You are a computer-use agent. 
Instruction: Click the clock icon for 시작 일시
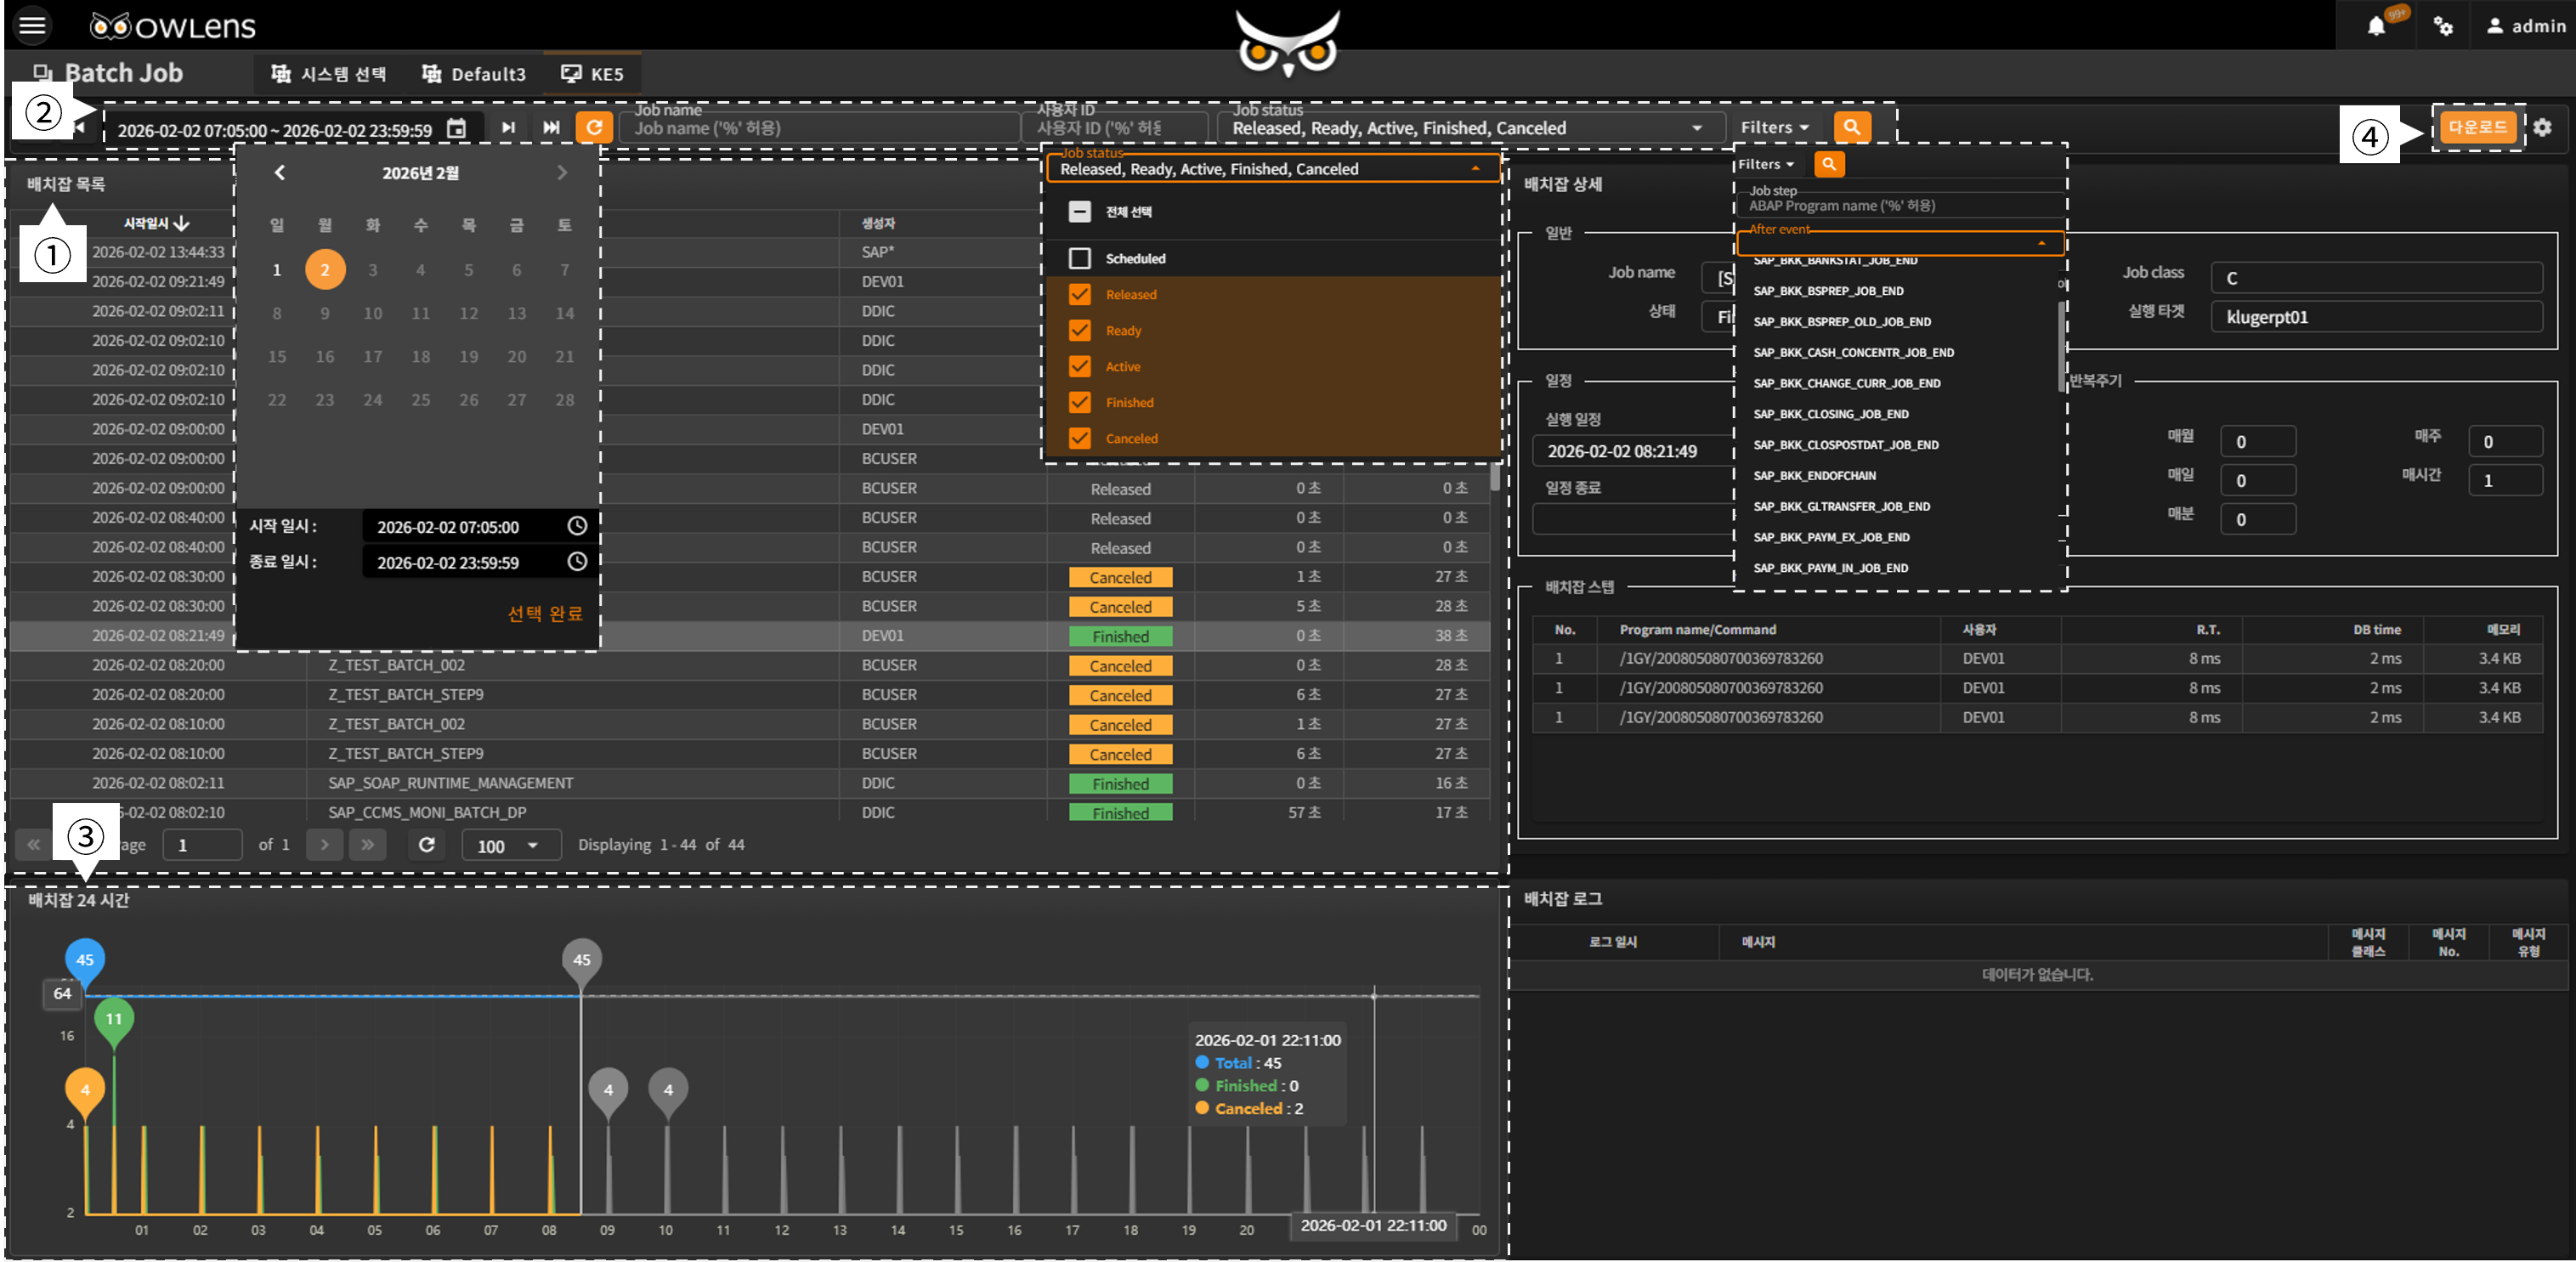point(577,526)
